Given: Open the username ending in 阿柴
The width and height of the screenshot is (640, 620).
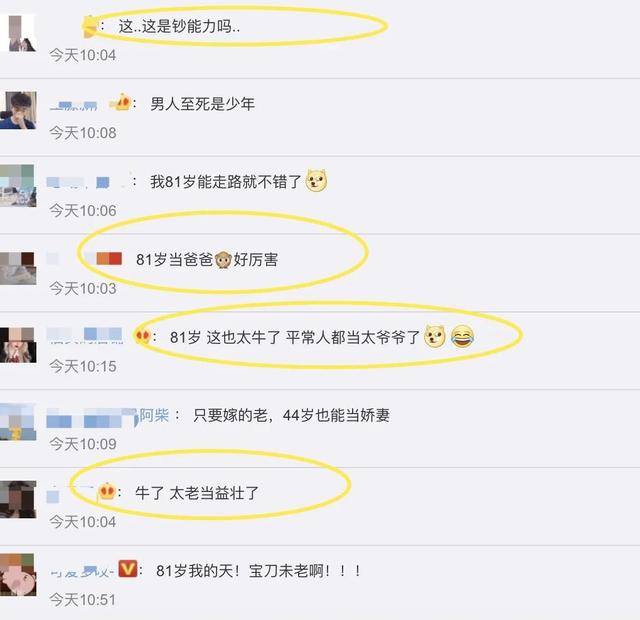Looking at the screenshot, I should 108,416.
